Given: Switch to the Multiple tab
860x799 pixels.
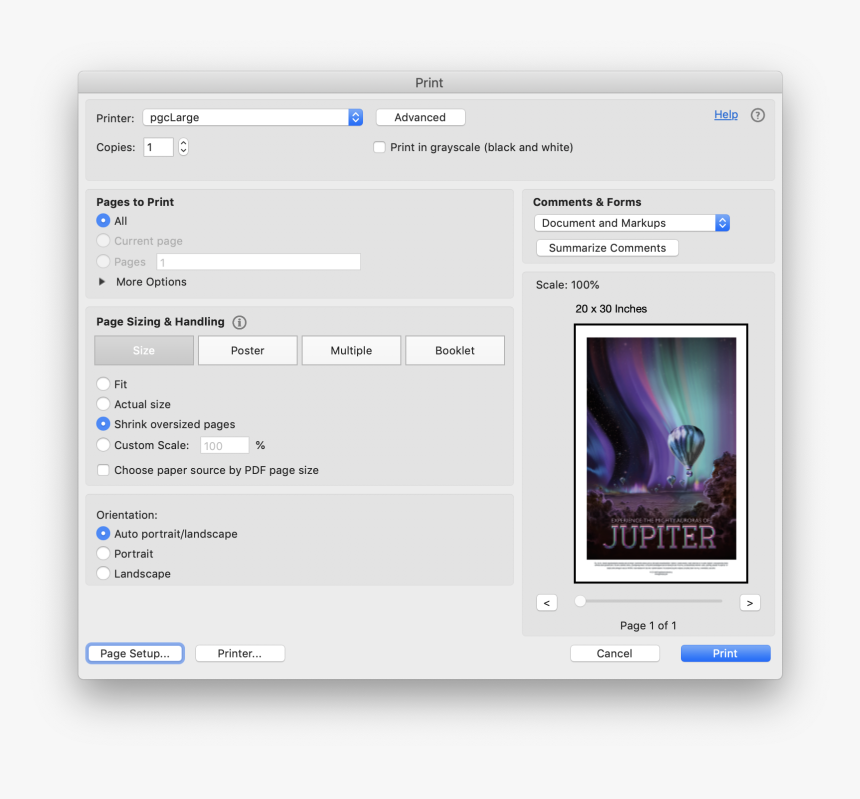Looking at the screenshot, I should (351, 350).
